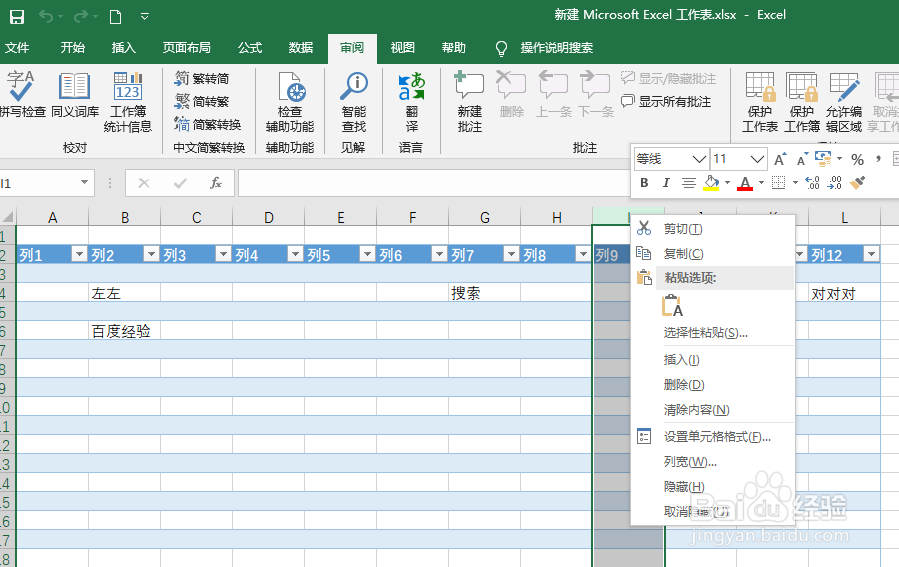Click the Redo arrow in quick access toolbar
The height and width of the screenshot is (567, 899).
coord(81,17)
